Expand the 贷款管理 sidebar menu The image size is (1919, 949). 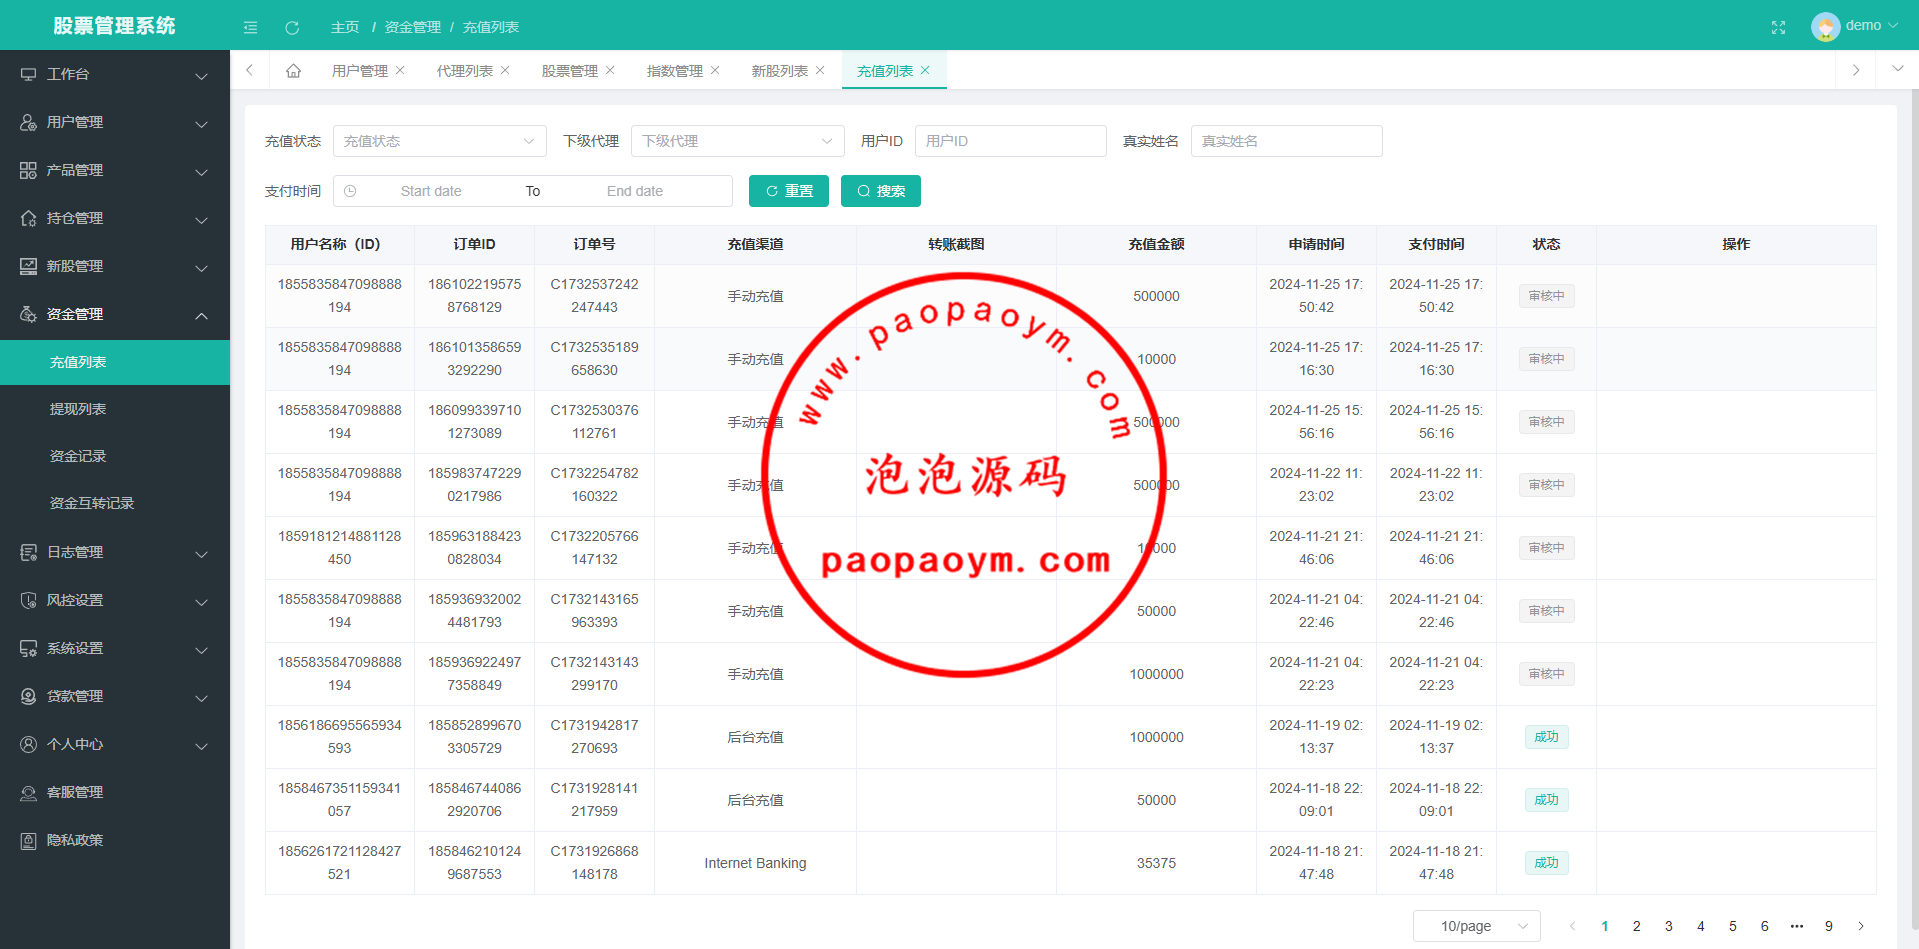tap(115, 696)
